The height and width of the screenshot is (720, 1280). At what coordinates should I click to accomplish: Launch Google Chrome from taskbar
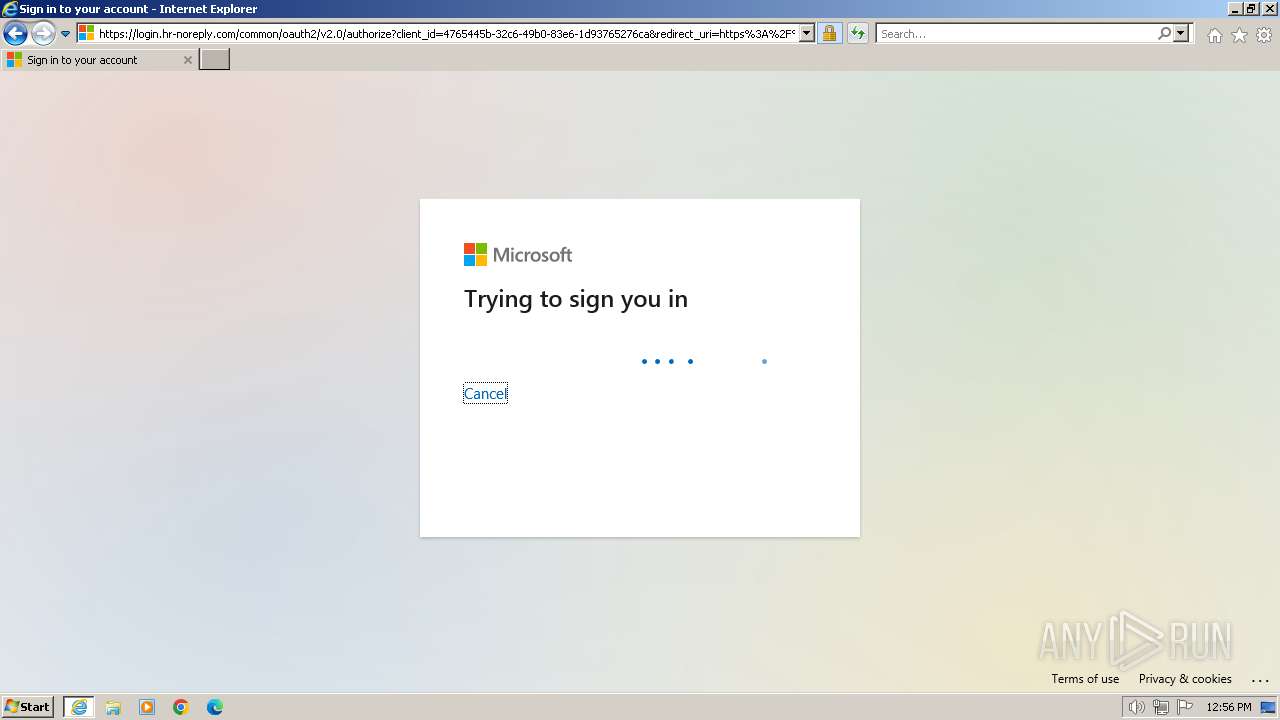181,707
